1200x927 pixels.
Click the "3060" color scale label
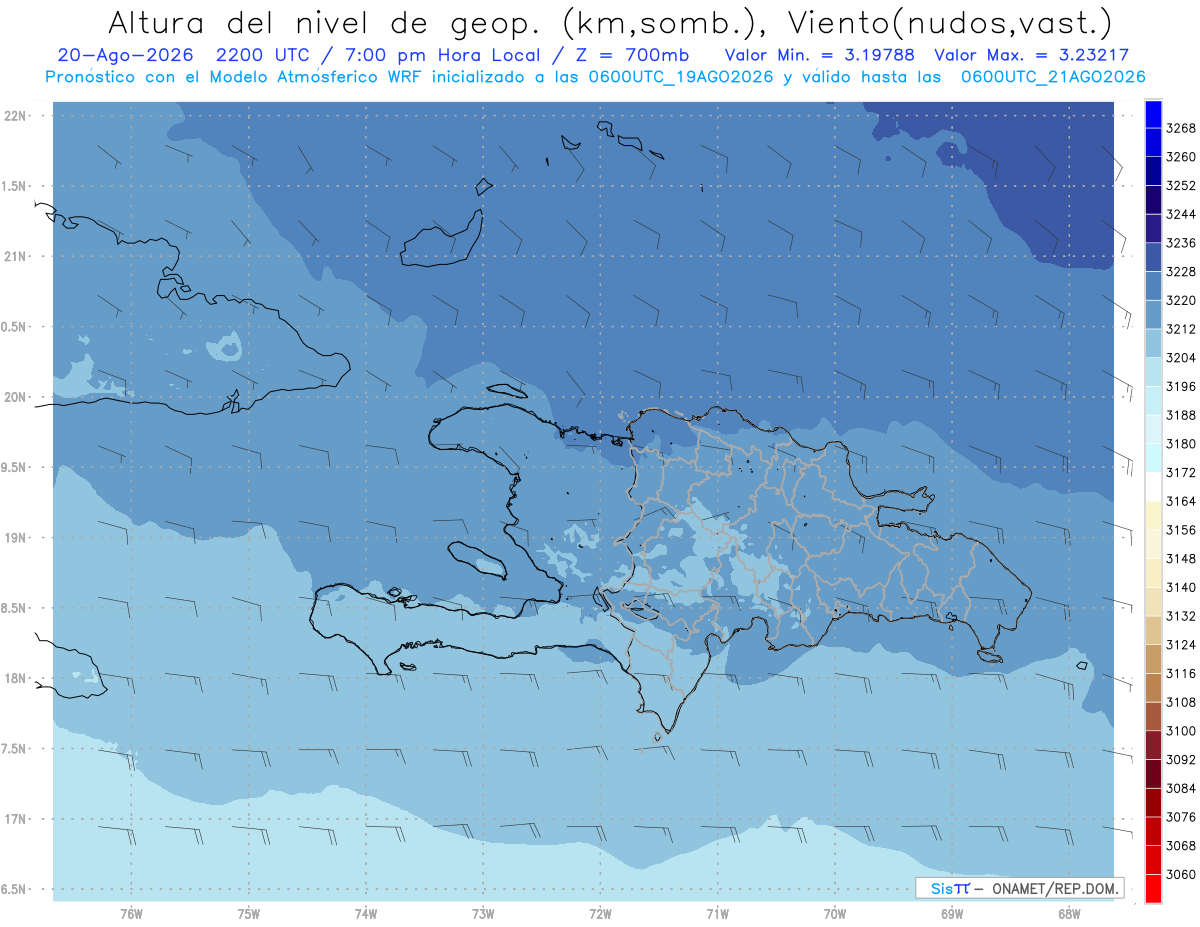[1181, 874]
